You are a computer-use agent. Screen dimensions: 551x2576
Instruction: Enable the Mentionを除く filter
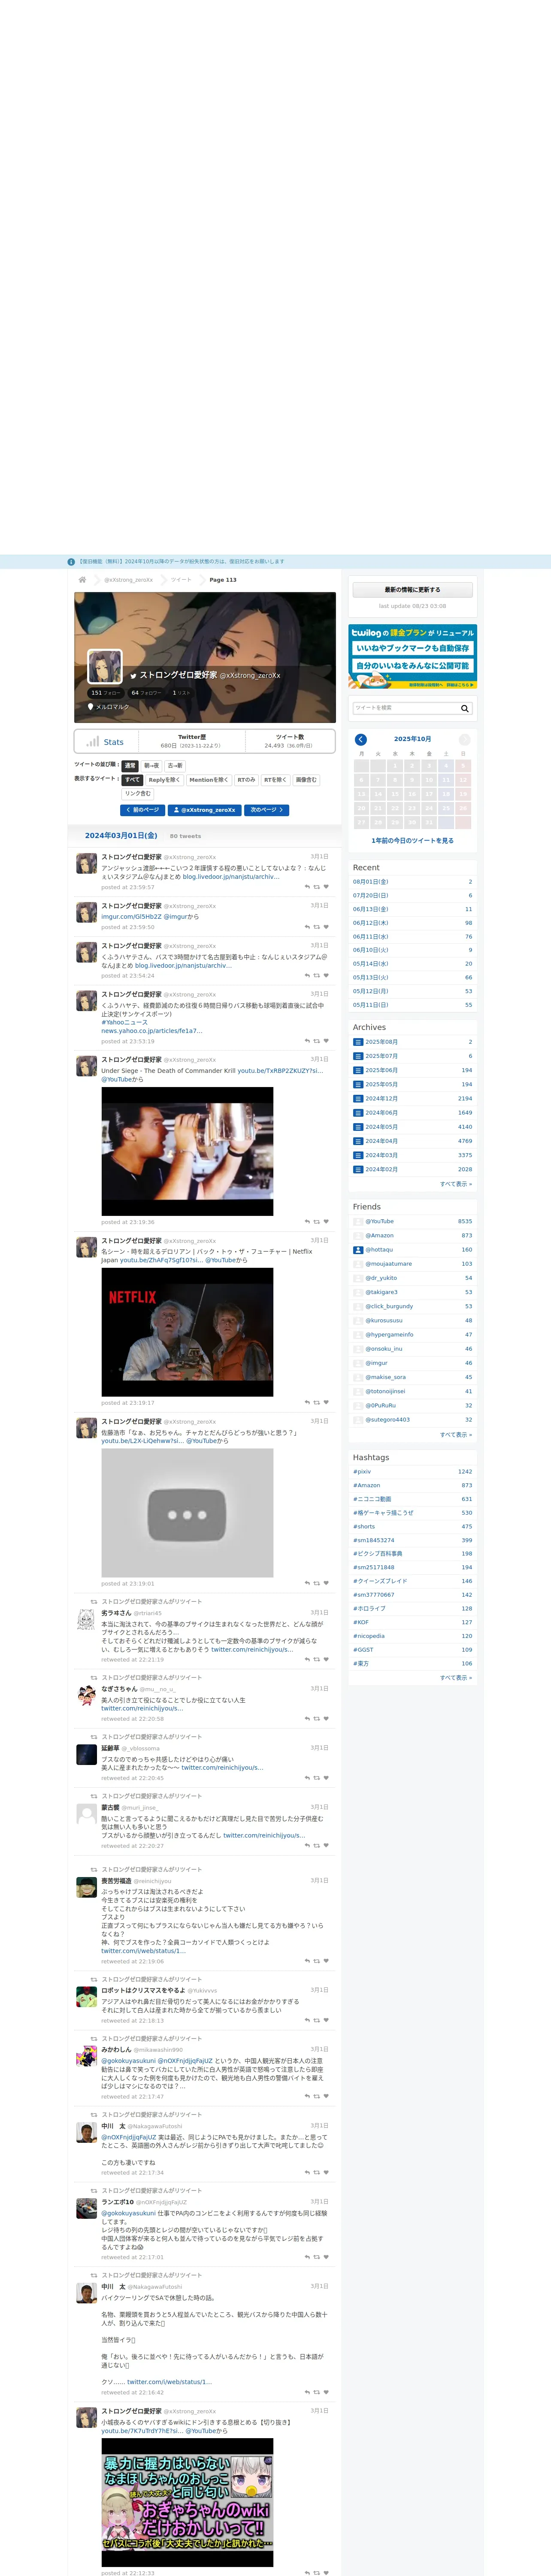[209, 780]
